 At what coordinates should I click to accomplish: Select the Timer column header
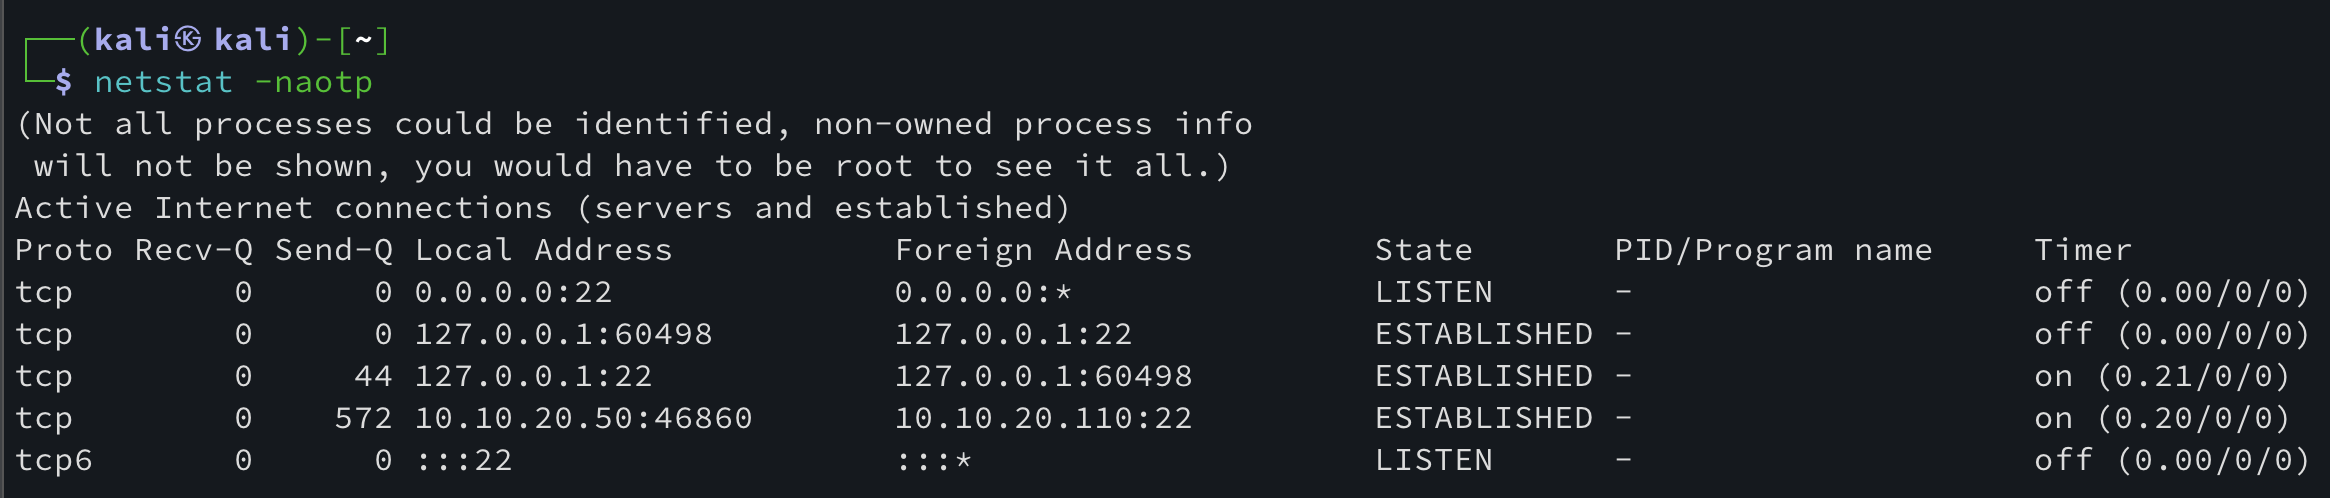pos(2083,250)
